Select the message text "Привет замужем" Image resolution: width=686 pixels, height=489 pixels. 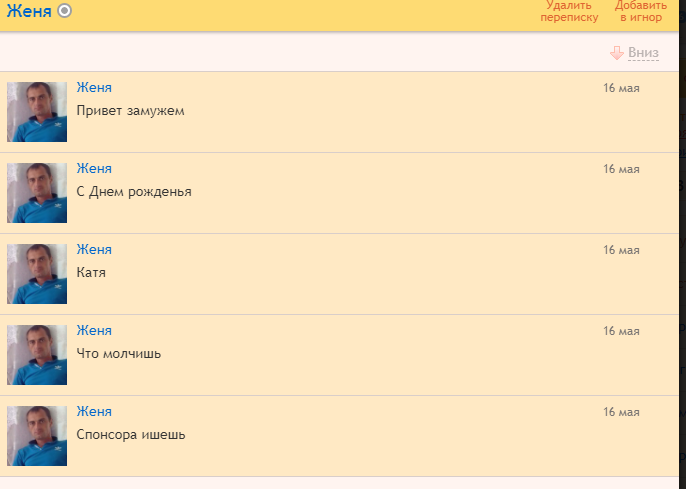pos(130,111)
